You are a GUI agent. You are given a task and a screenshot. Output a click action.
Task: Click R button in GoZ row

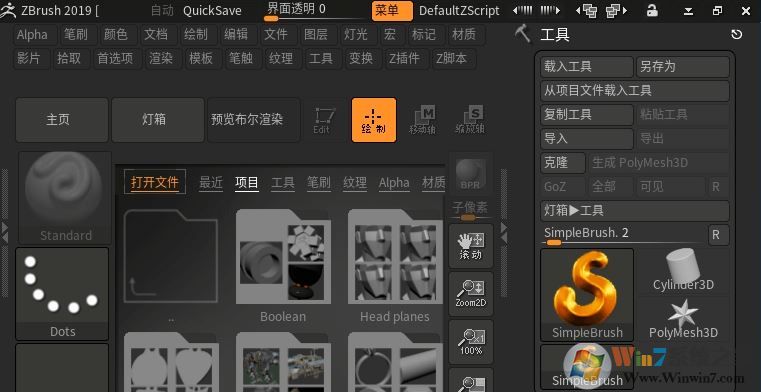715,187
